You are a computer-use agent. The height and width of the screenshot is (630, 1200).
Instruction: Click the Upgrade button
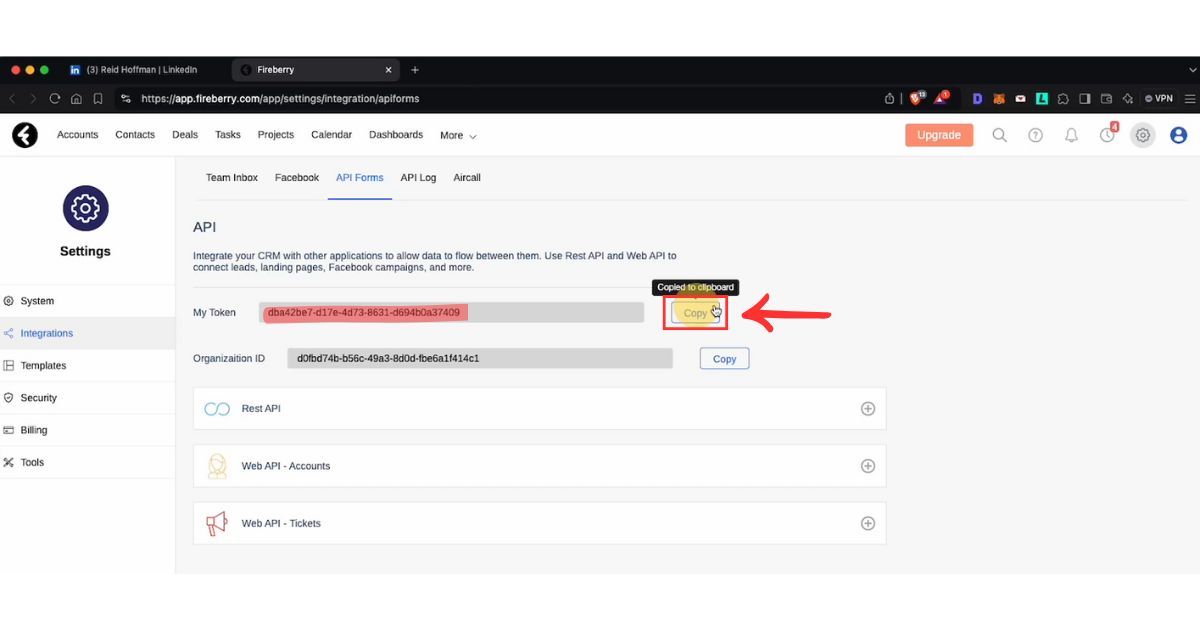pos(939,135)
